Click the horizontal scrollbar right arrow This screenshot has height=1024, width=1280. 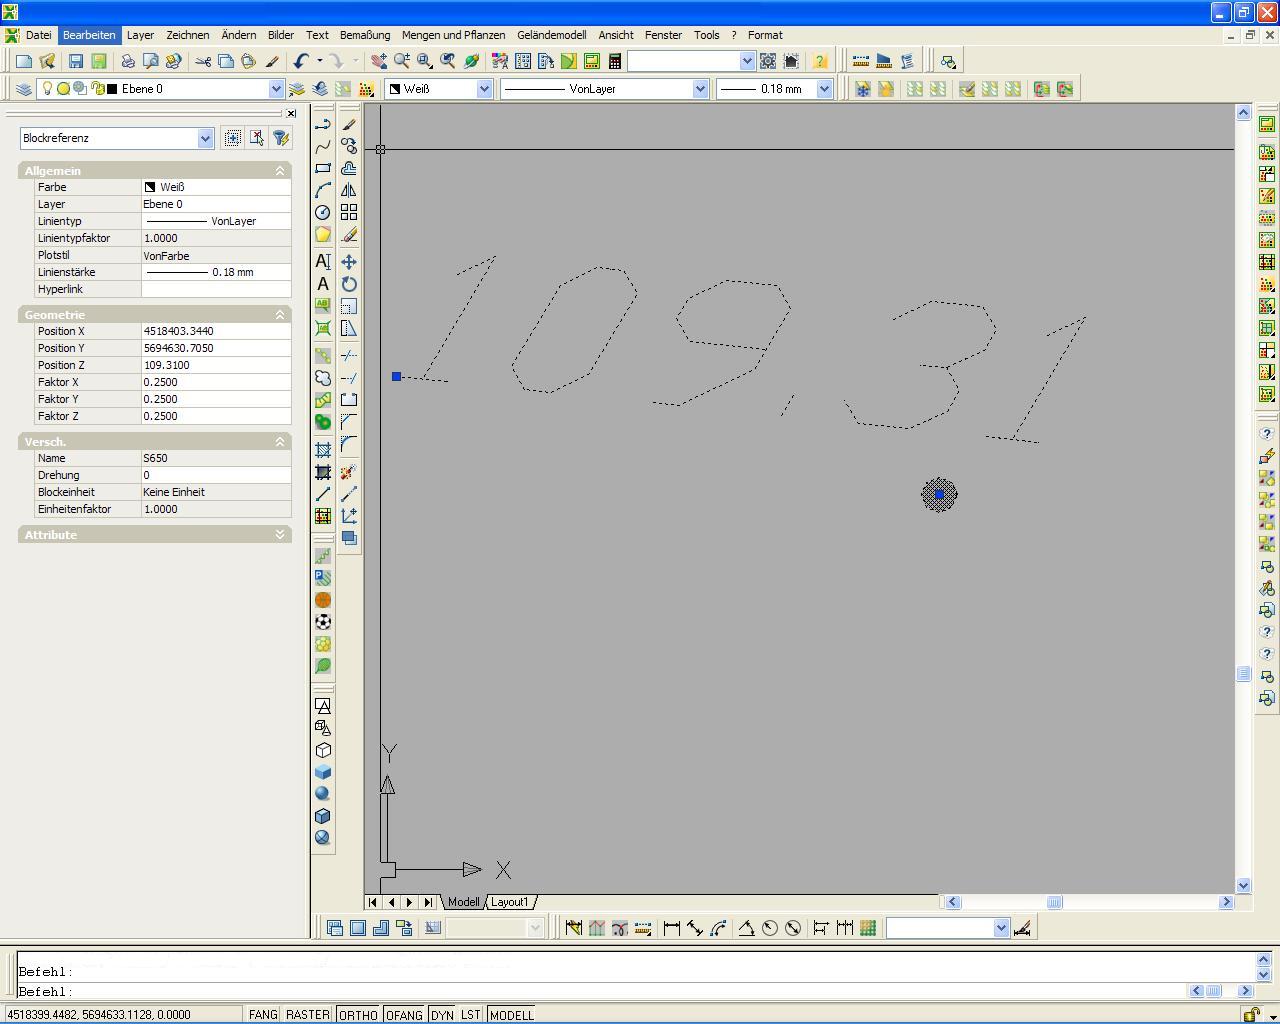(x=1226, y=902)
